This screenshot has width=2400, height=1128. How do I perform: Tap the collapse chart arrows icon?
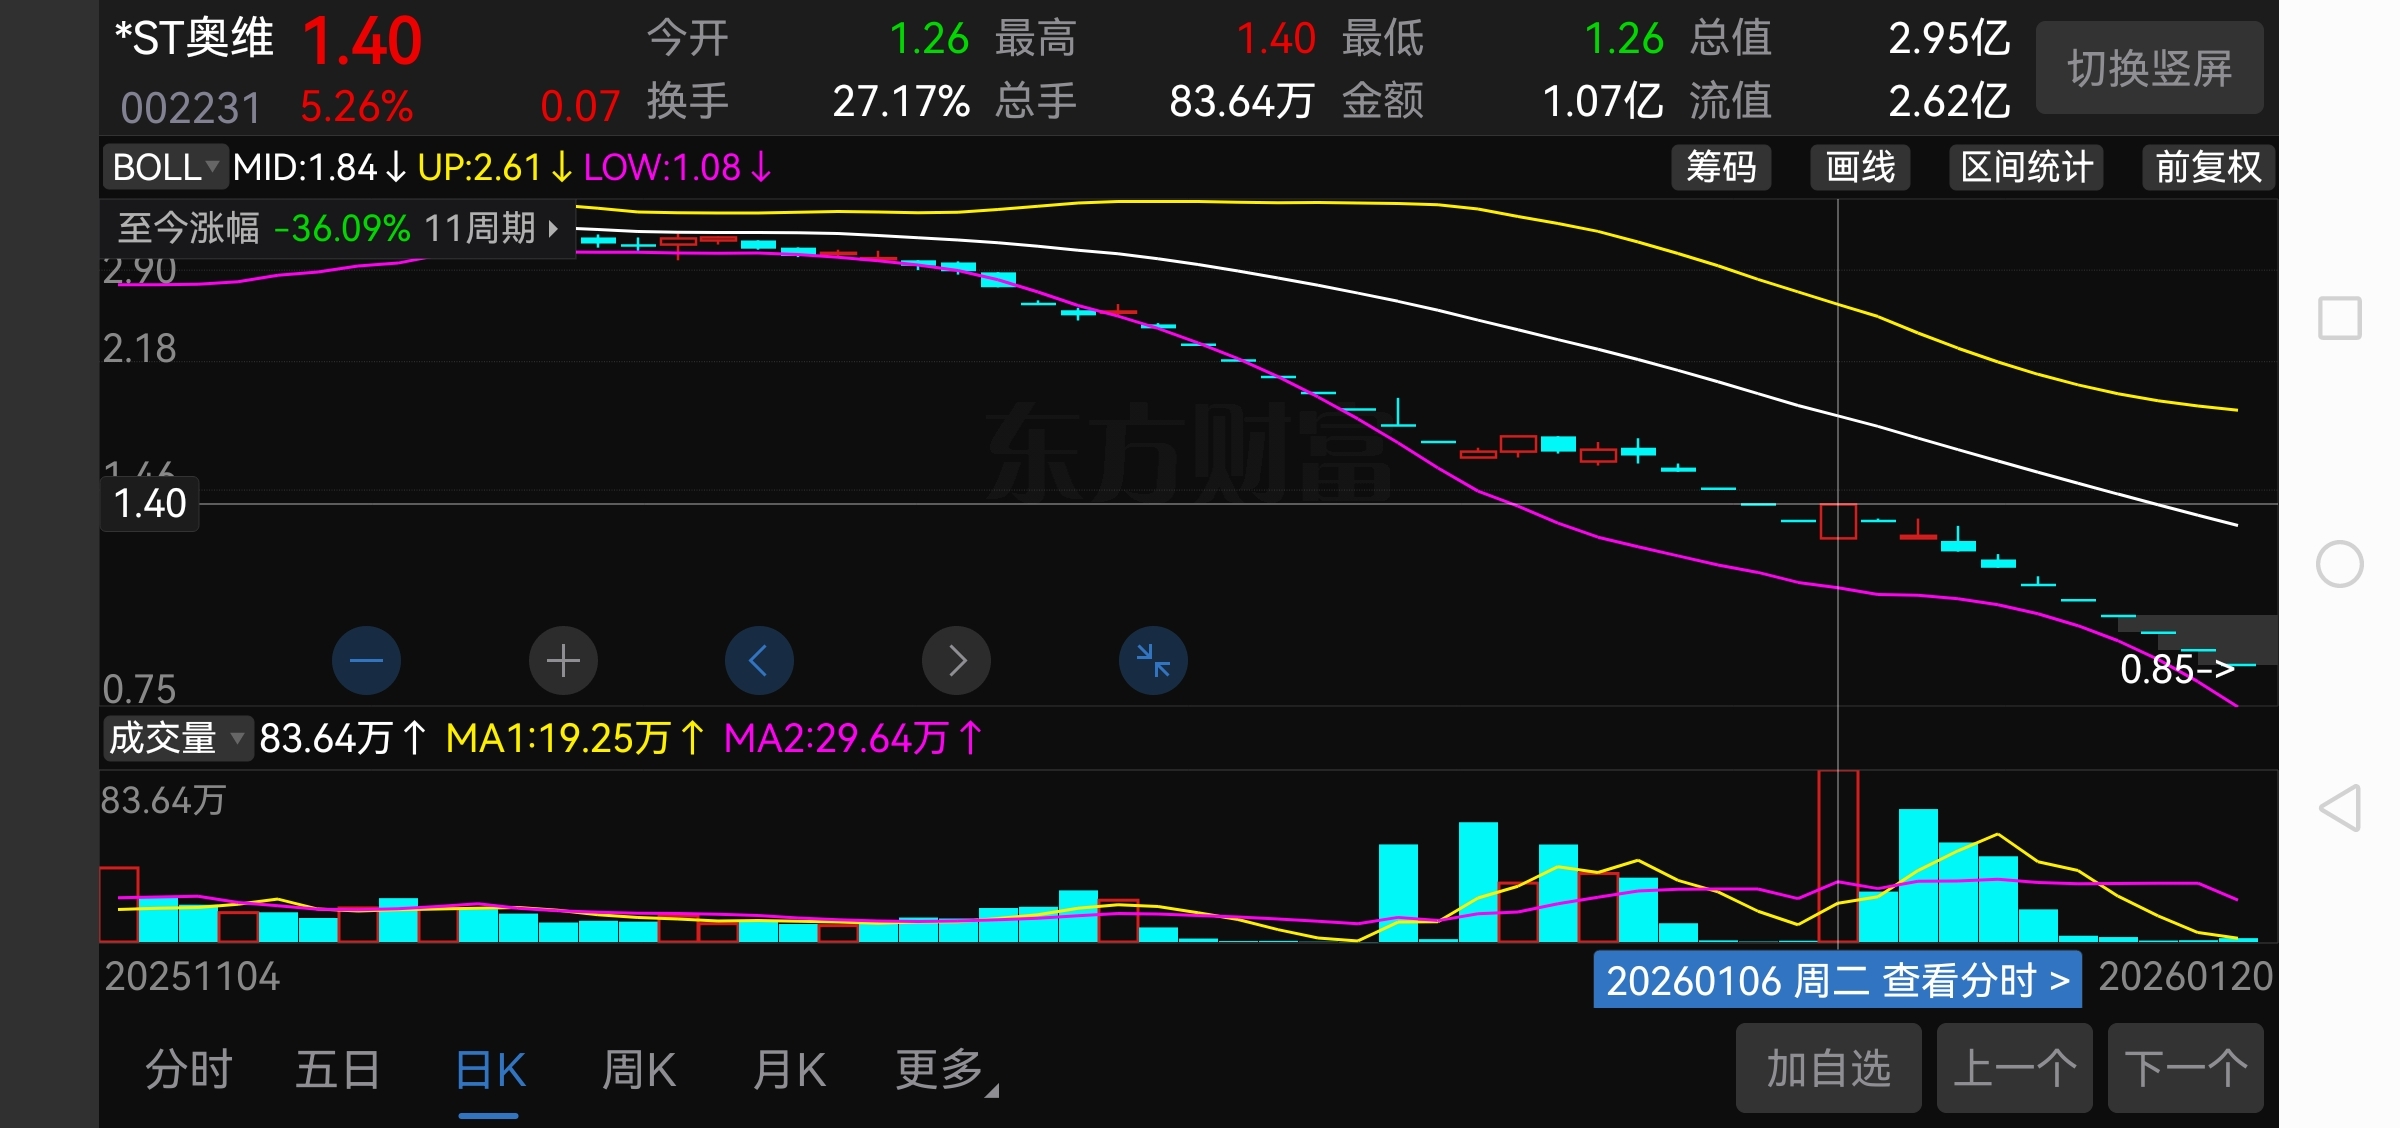click(x=1153, y=660)
